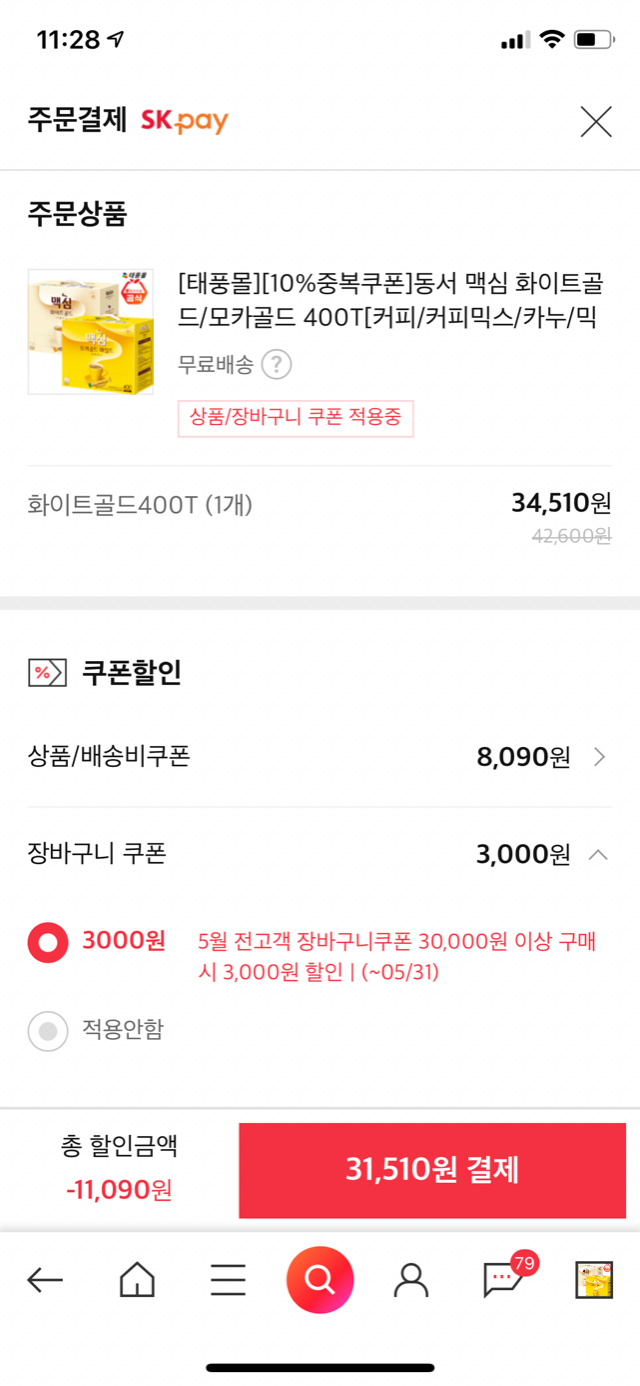This screenshot has width=640, height=1386.
Task: Tap the free shipping help question mark
Action: (x=276, y=365)
